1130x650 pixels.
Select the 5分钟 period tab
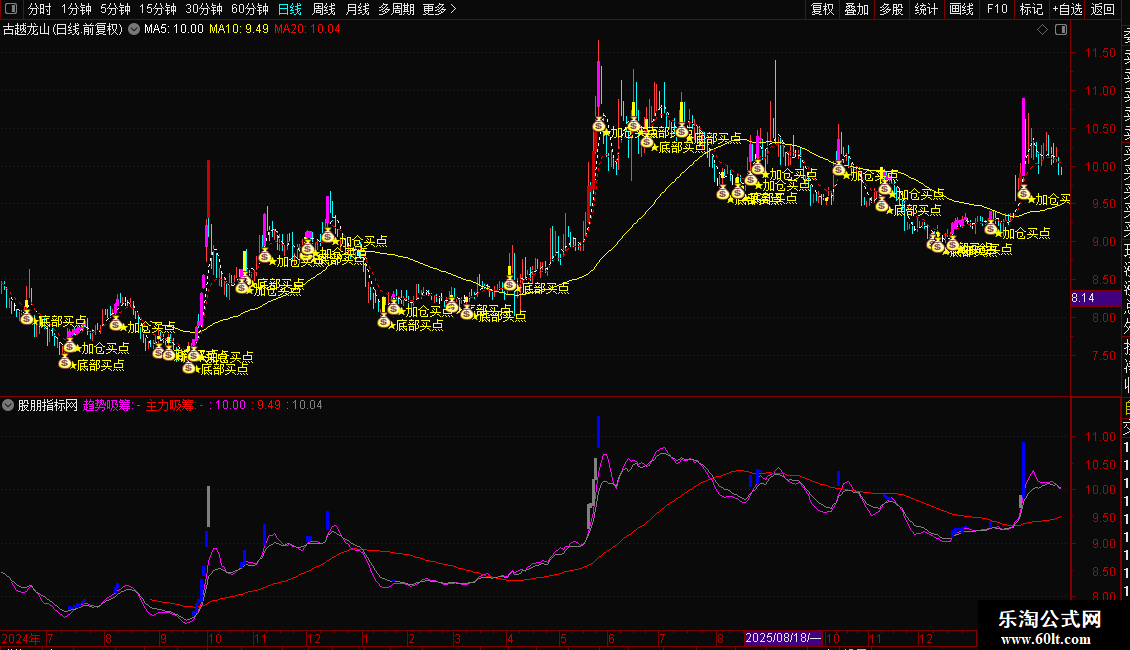[x=115, y=9]
